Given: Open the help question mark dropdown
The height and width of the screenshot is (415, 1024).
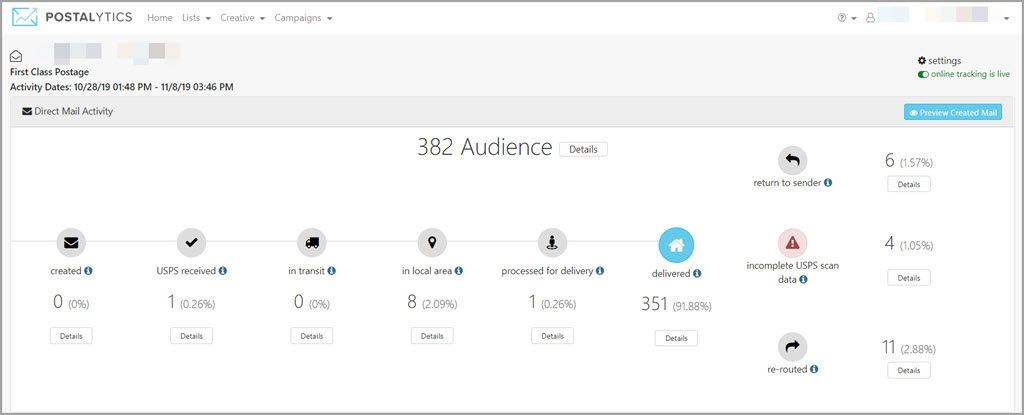Looking at the screenshot, I should (846, 18).
